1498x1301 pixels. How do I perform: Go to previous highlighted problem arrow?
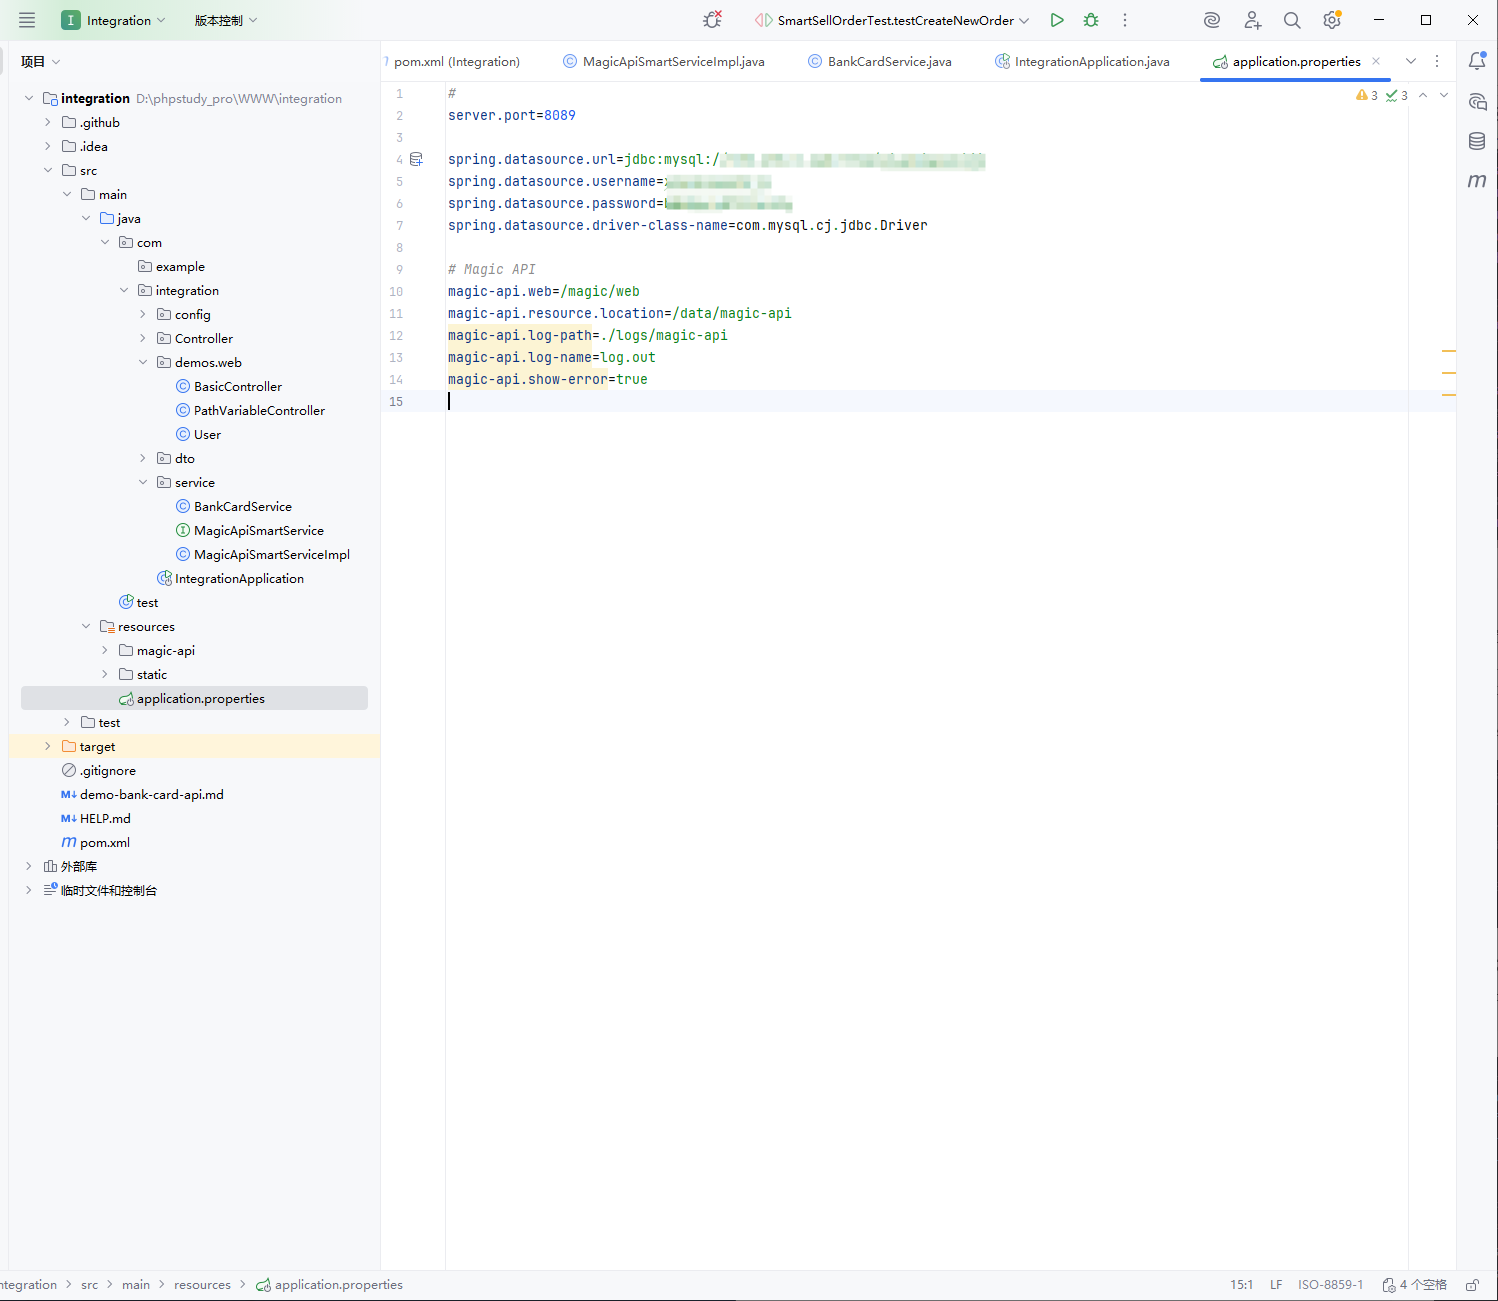[1423, 95]
